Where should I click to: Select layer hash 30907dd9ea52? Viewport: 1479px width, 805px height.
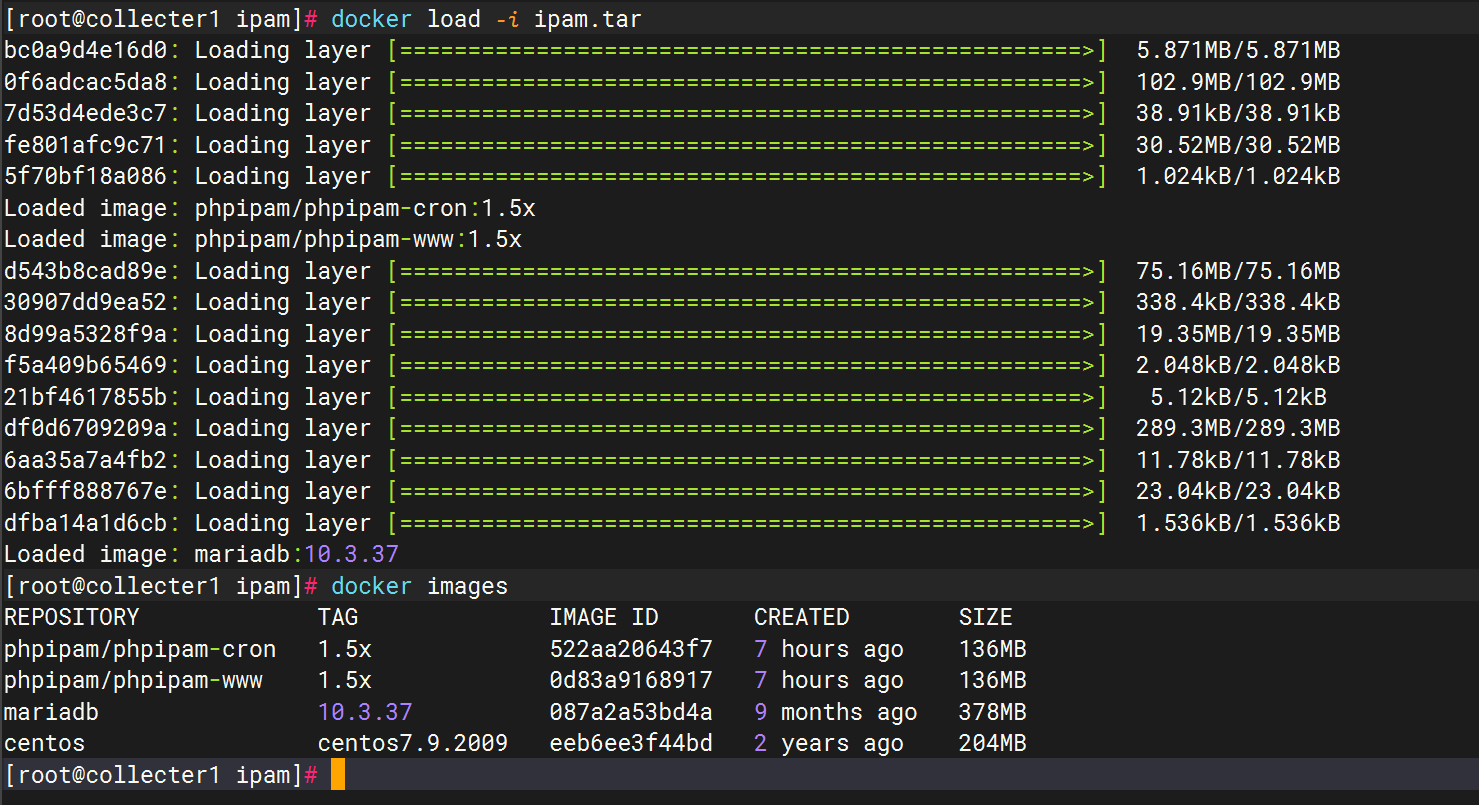[x=86, y=302]
